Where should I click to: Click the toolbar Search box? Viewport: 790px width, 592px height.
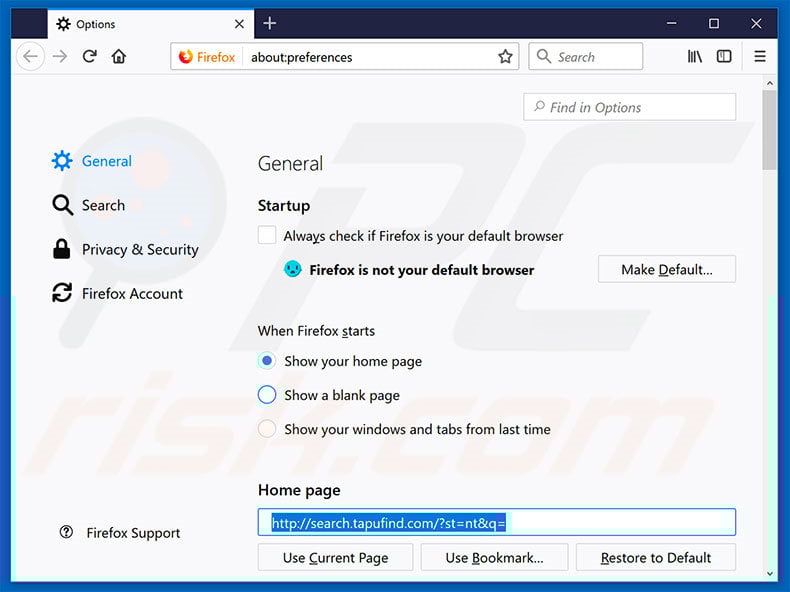tap(585, 56)
